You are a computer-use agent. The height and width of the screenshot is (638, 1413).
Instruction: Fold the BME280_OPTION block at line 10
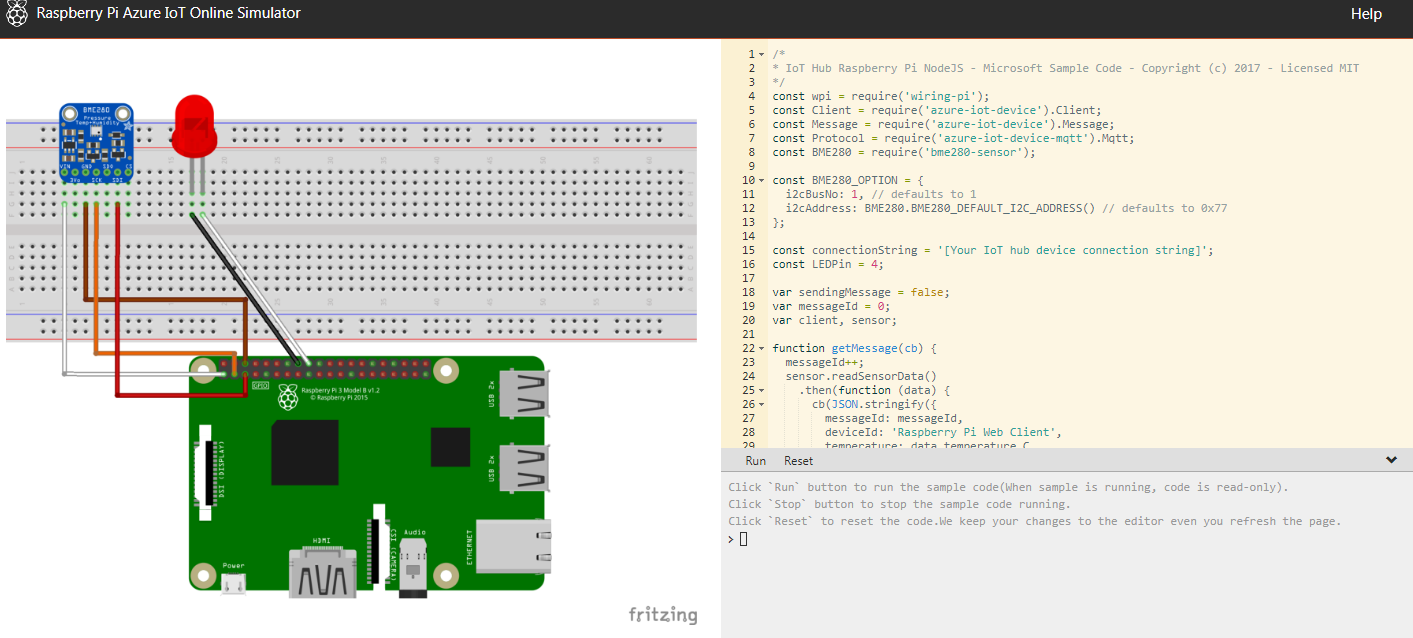click(x=762, y=180)
